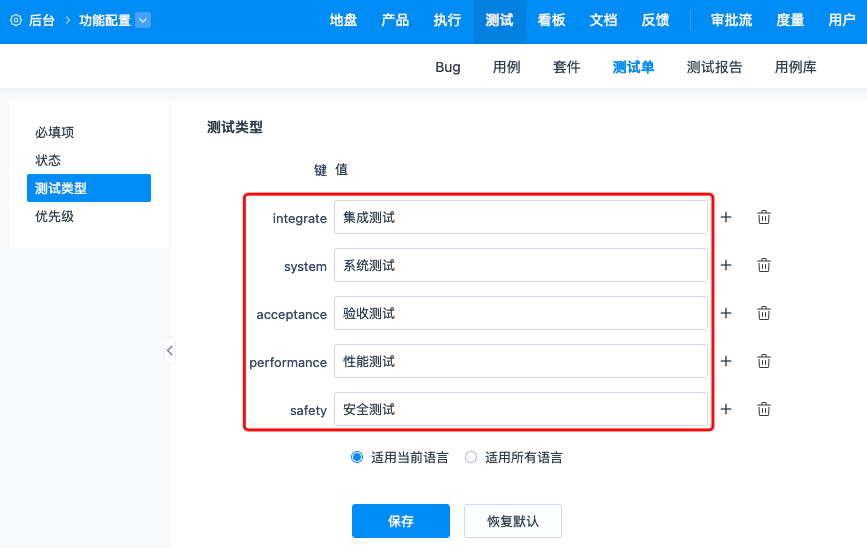Add a row after the performance entry
The height and width of the screenshot is (548, 867).
point(726,361)
